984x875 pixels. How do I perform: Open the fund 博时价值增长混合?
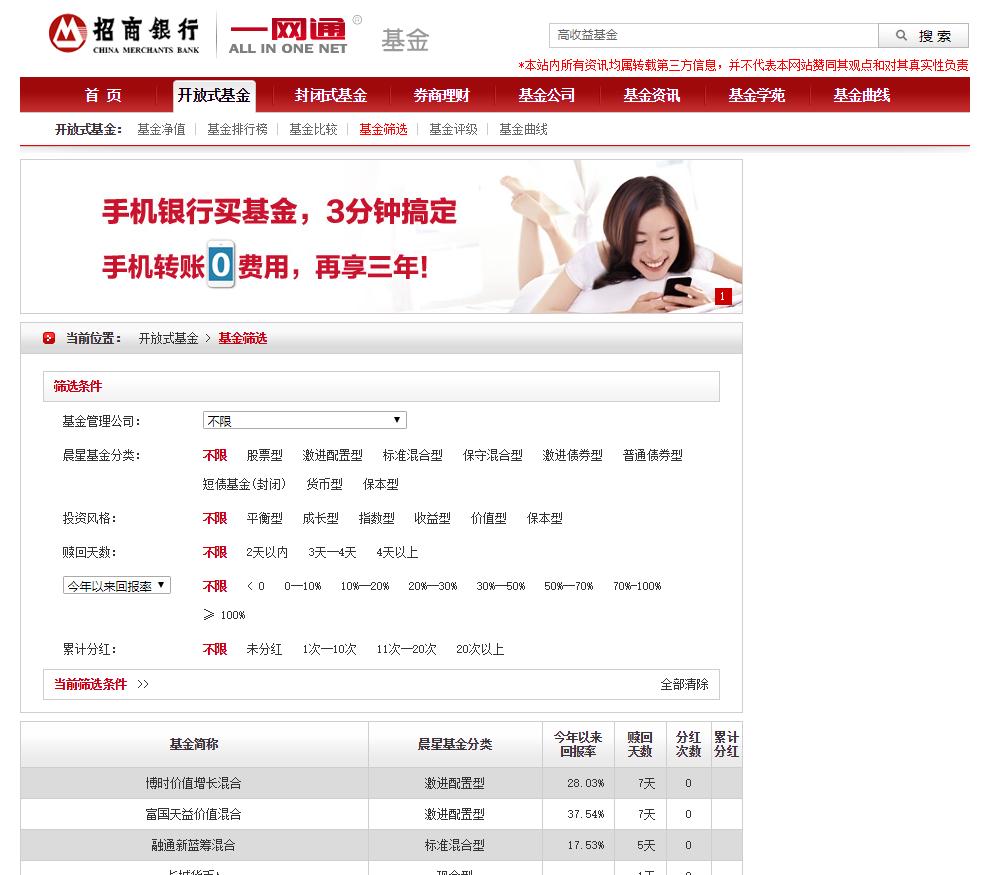193,783
